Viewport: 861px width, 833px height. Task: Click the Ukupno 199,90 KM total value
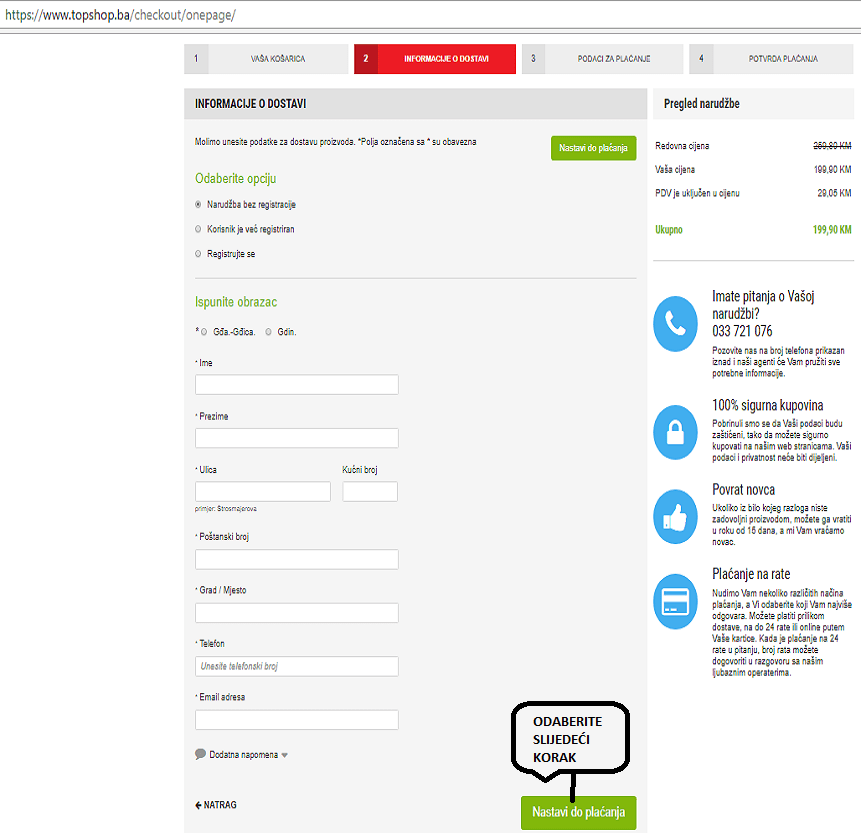832,230
